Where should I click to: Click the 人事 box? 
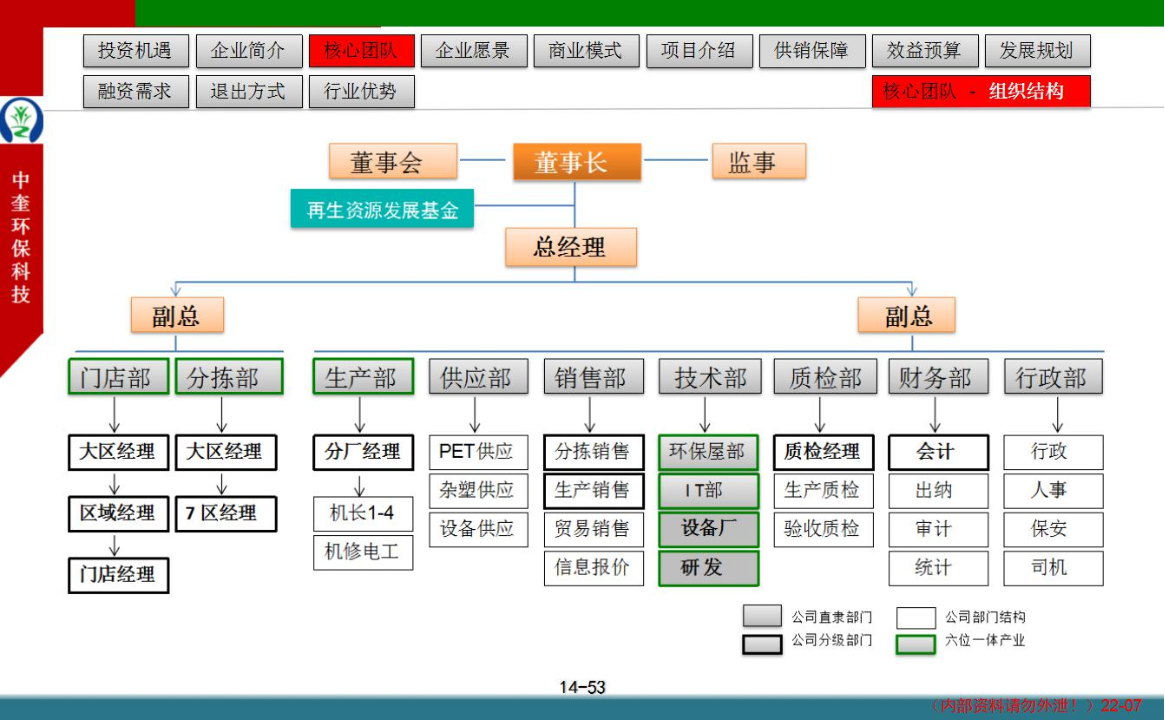[x=1053, y=490]
